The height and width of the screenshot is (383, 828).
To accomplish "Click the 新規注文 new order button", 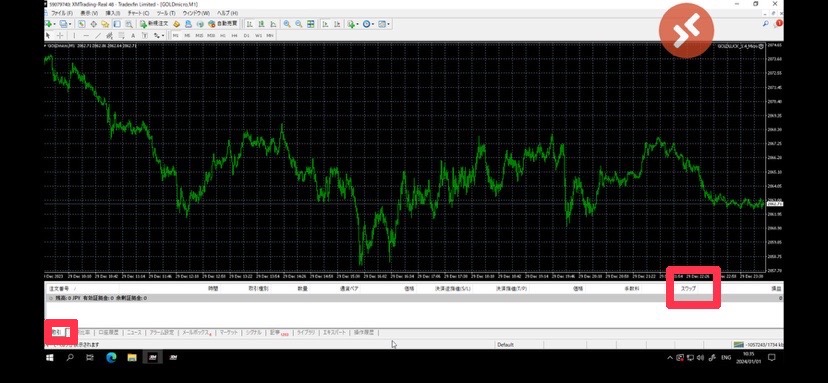I will coord(154,24).
